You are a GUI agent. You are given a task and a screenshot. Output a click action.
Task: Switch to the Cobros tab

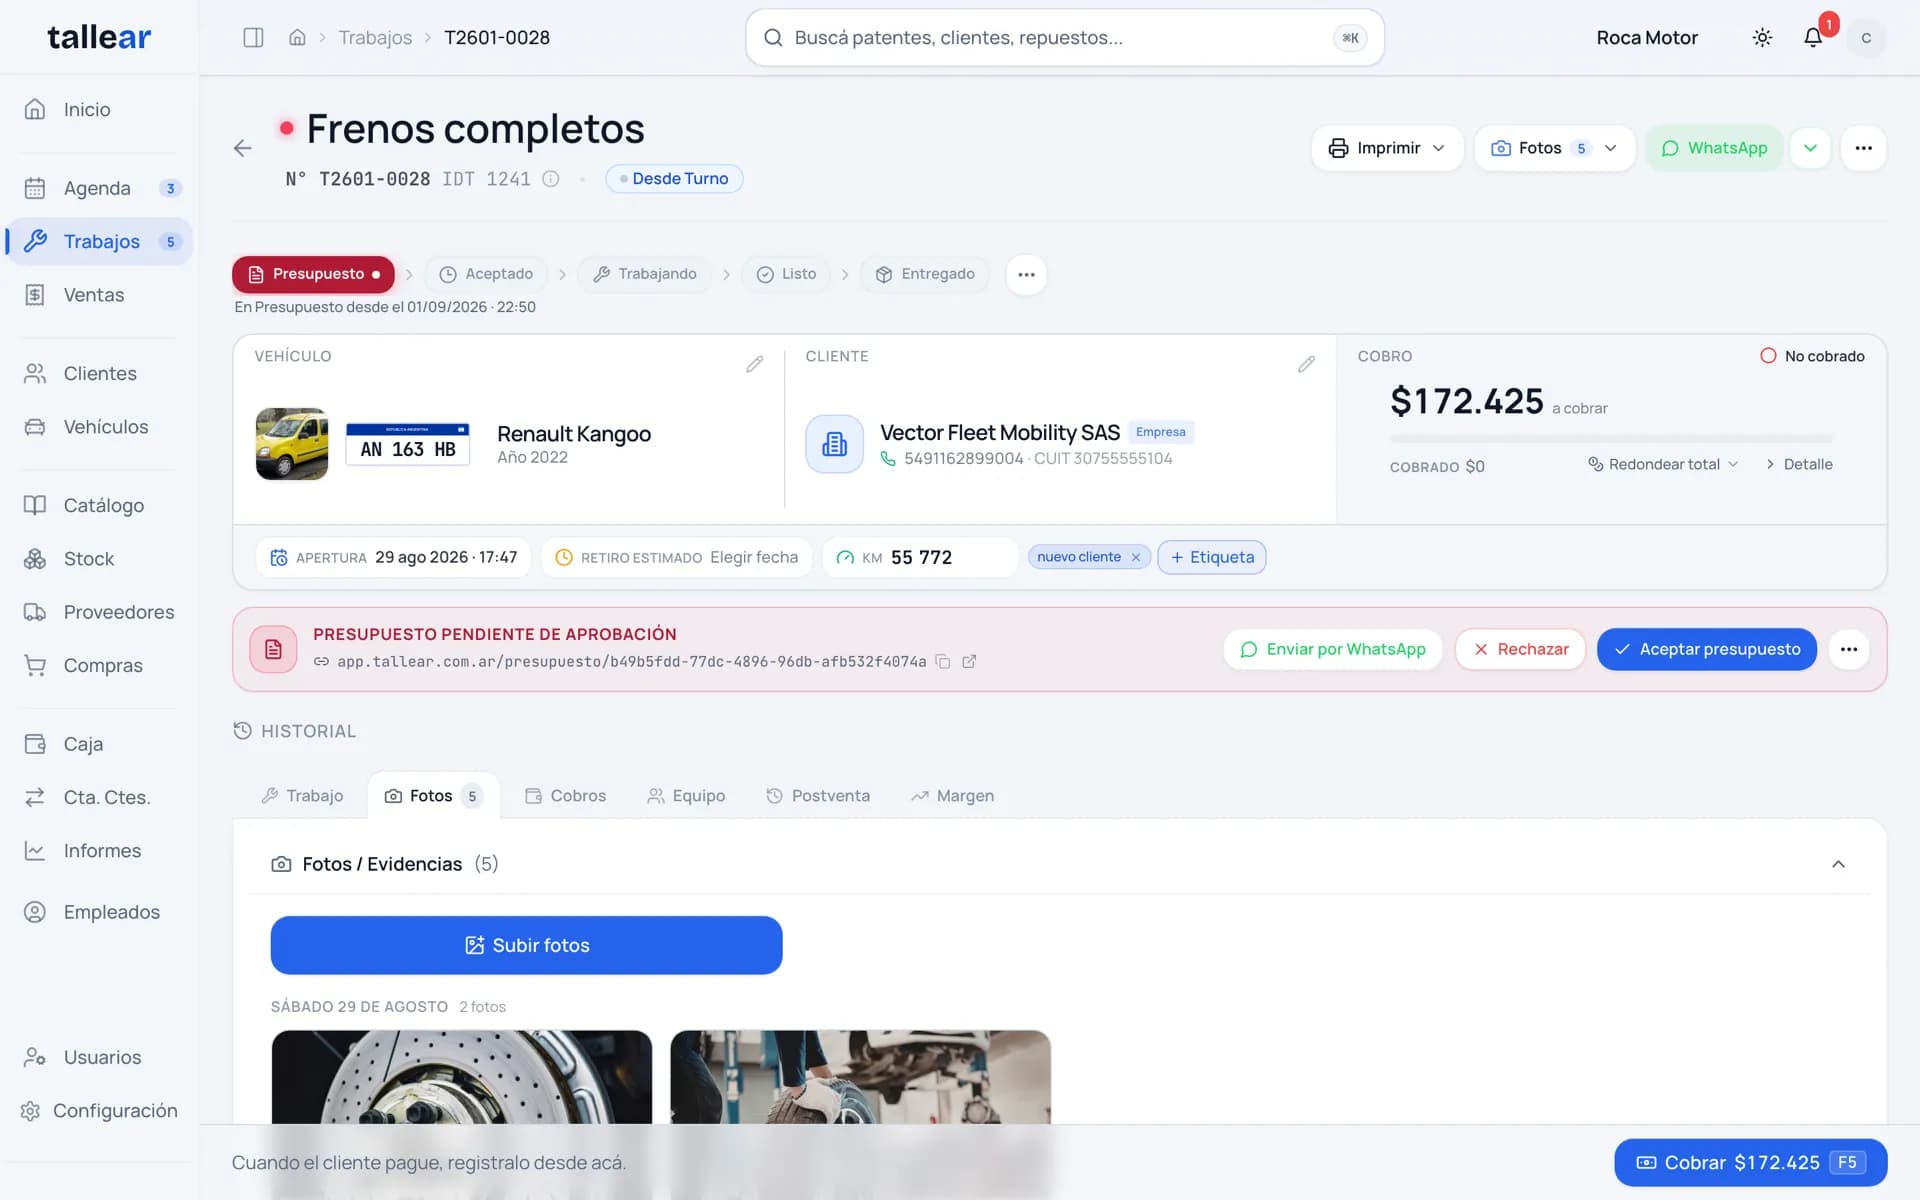click(x=566, y=796)
